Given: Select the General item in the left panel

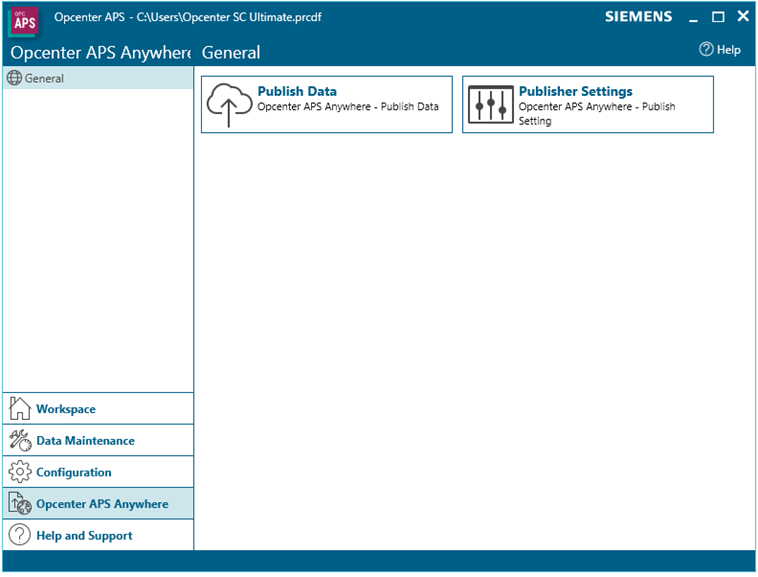Looking at the screenshot, I should (45, 78).
